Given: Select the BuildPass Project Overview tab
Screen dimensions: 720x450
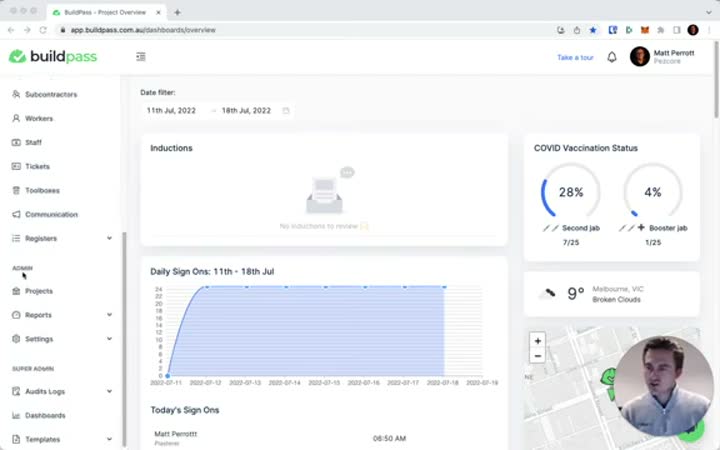Looking at the screenshot, I should (x=107, y=12).
